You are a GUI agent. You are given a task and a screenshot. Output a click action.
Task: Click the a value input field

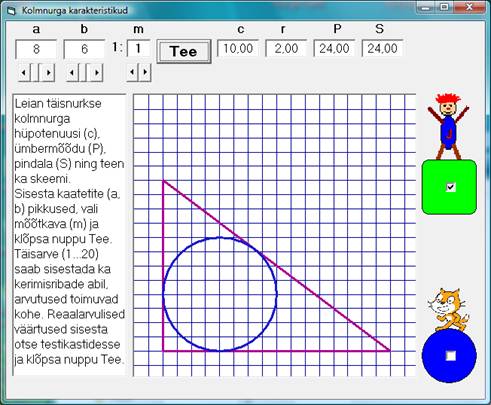coord(36,49)
